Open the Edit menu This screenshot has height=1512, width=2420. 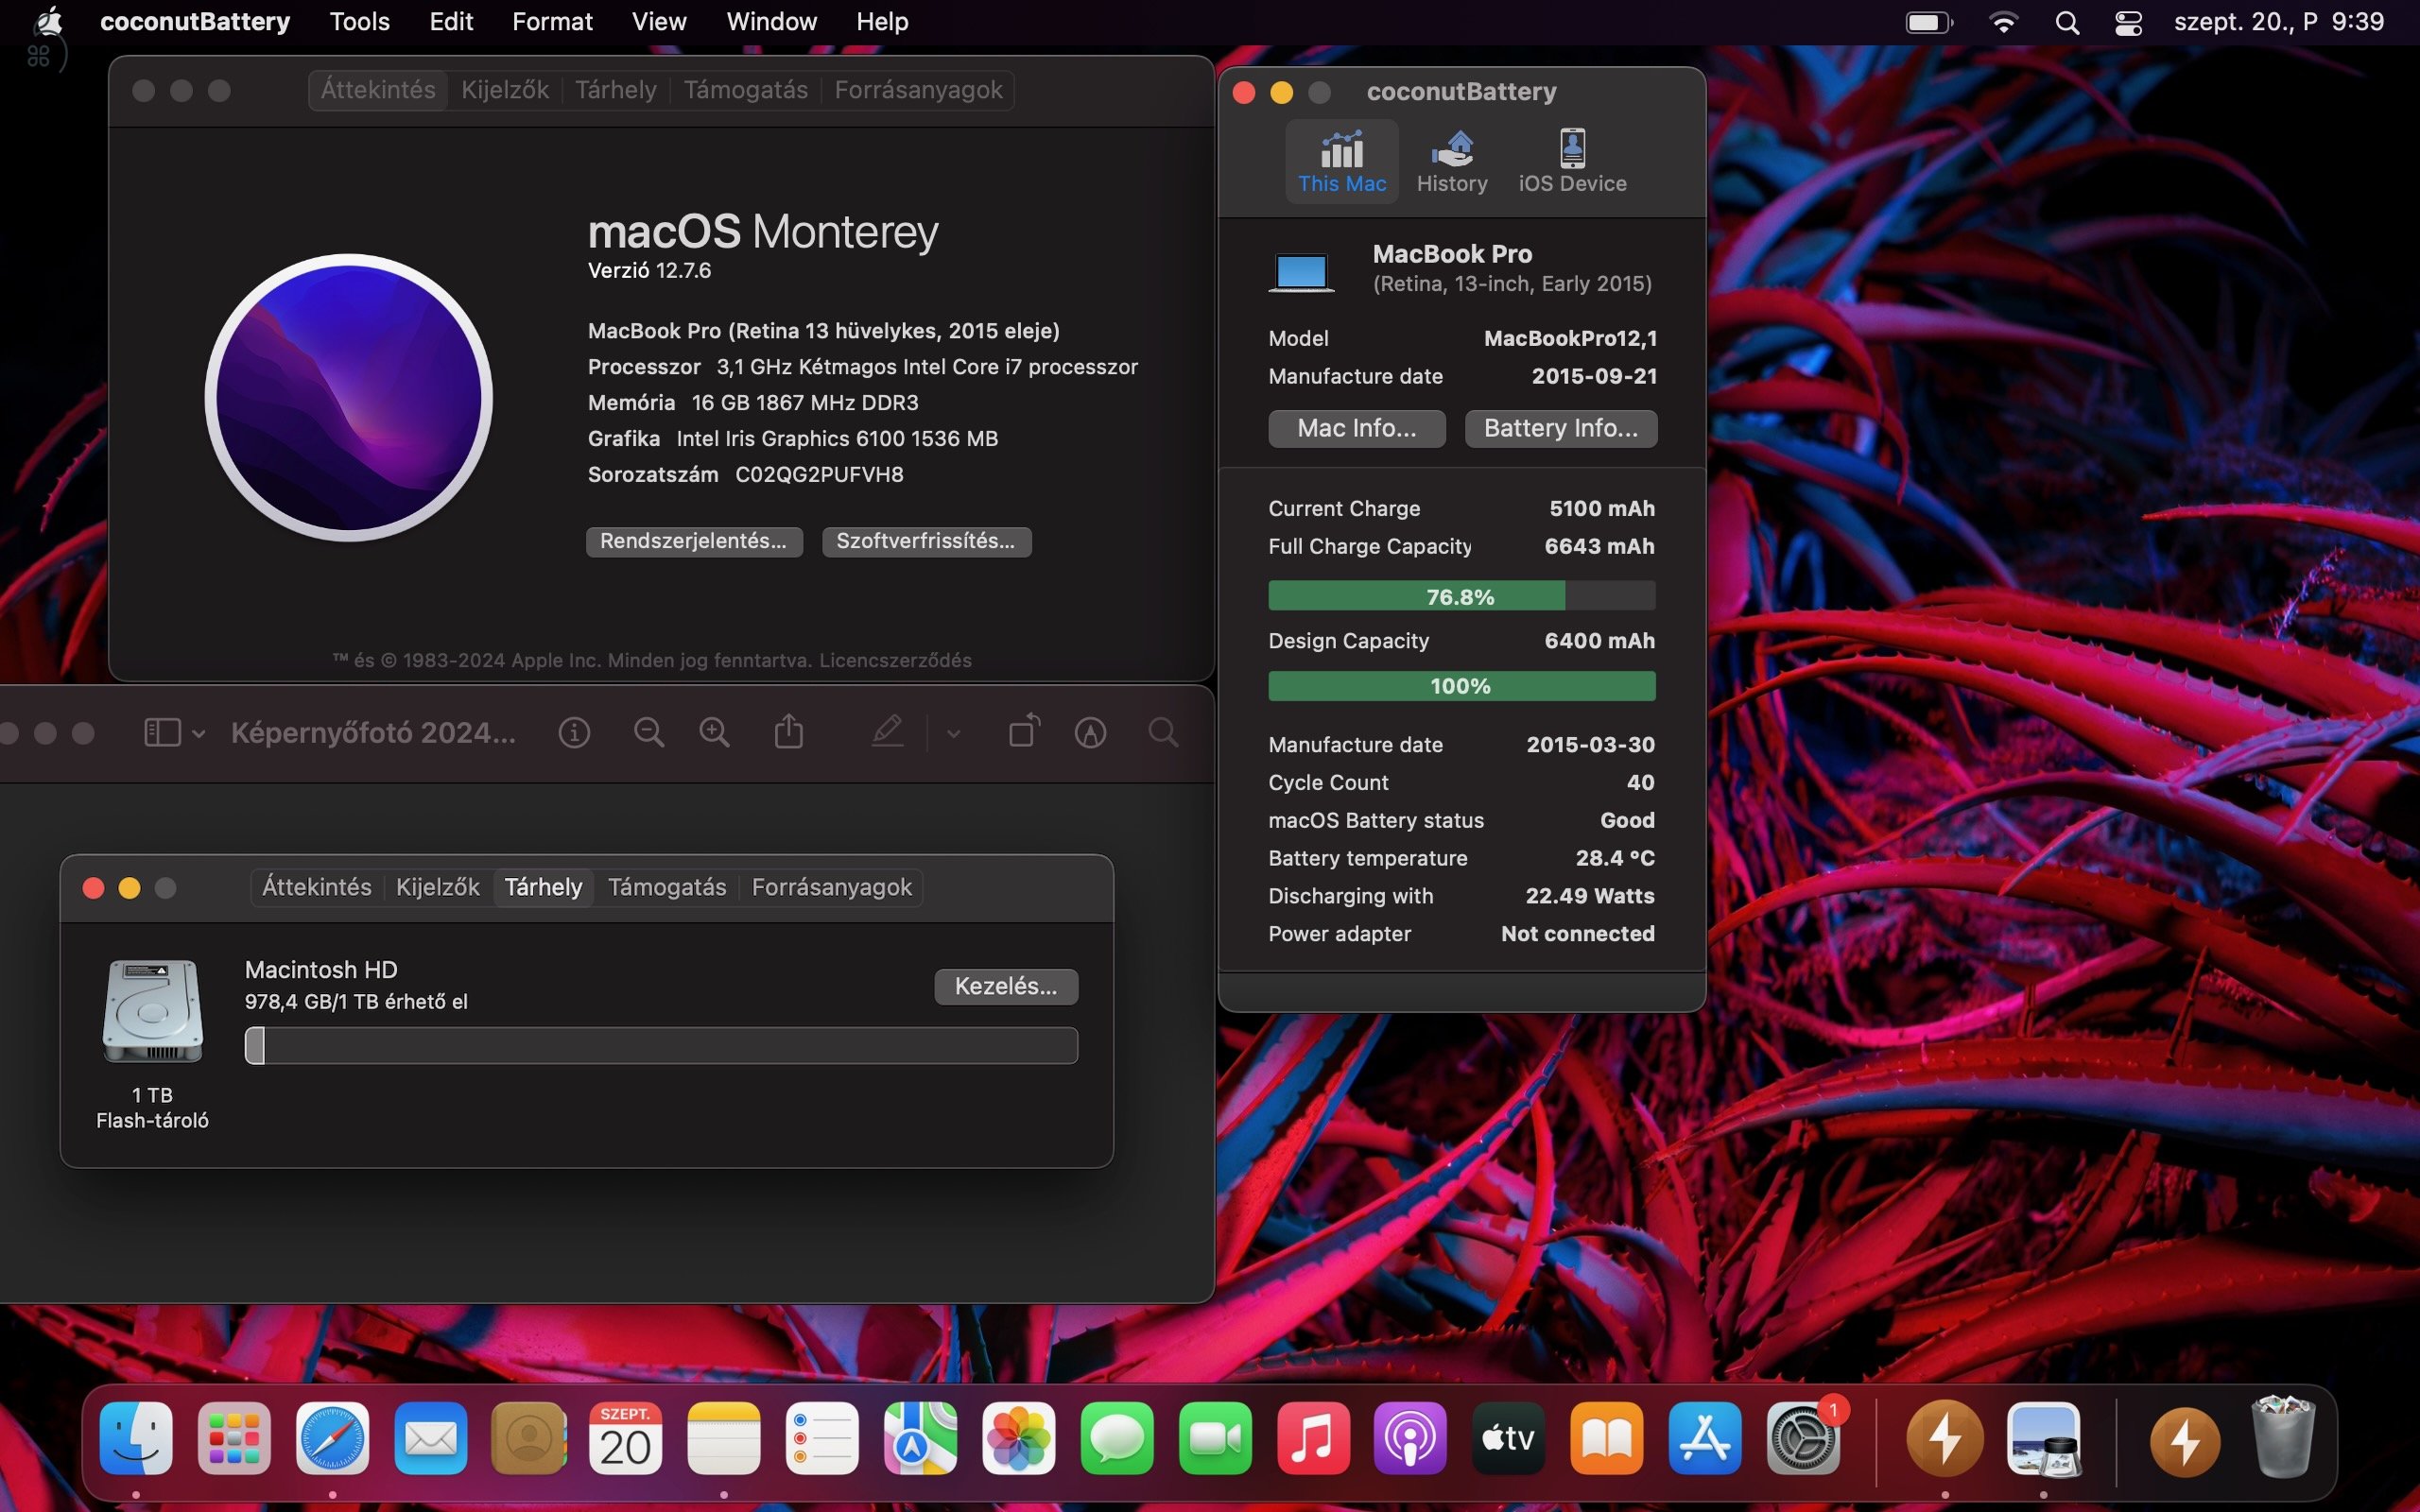click(451, 21)
